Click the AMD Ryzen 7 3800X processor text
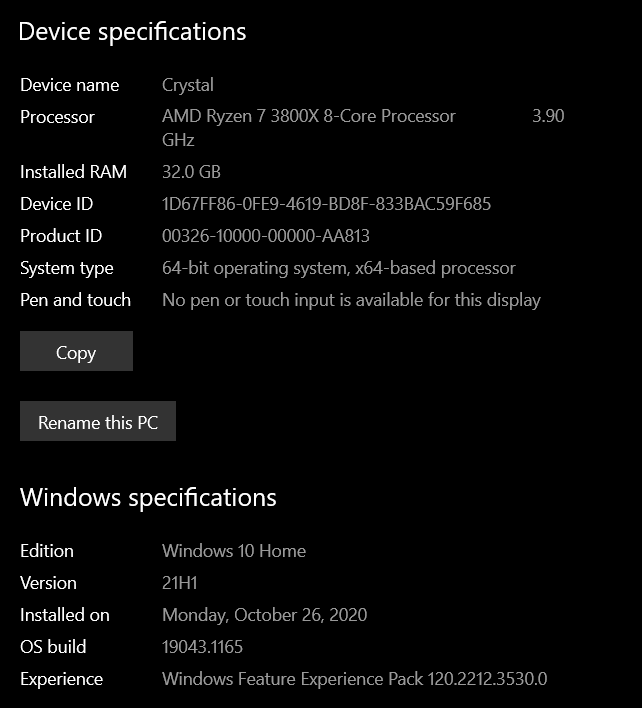The width and height of the screenshot is (642, 708). pyautogui.click(x=308, y=117)
